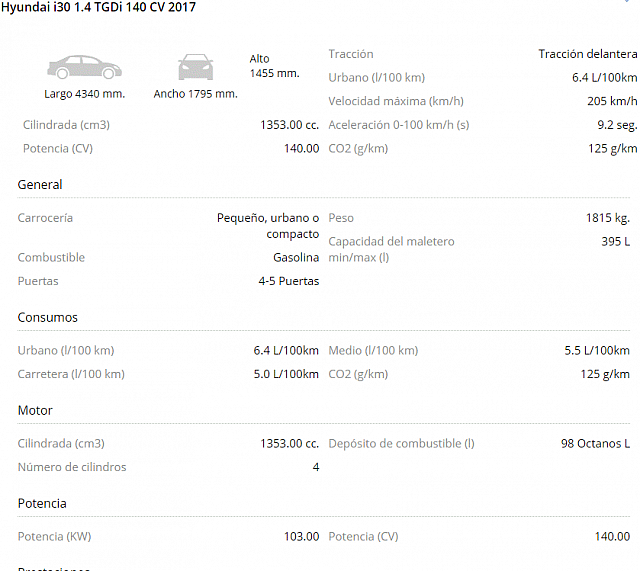Screen dimensions: 640x571
Task: Click the Motor section heading
Action: point(35,410)
